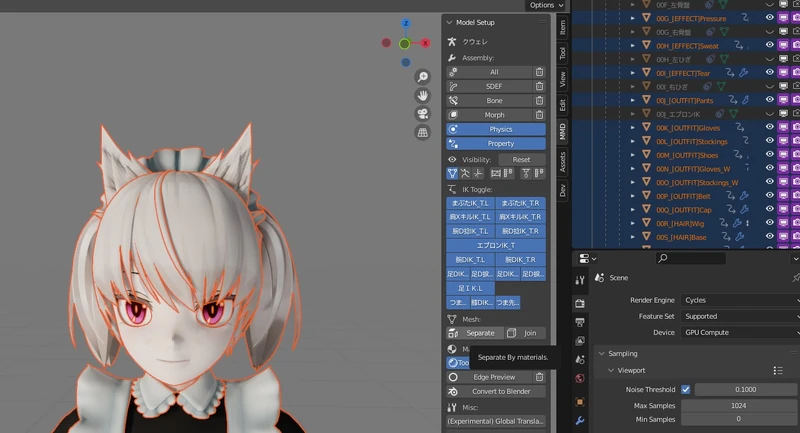This screenshot has height=433, width=800.
Task: Hide 00G_[EFFECT]Pressure with eye icon
Action: (x=769, y=18)
